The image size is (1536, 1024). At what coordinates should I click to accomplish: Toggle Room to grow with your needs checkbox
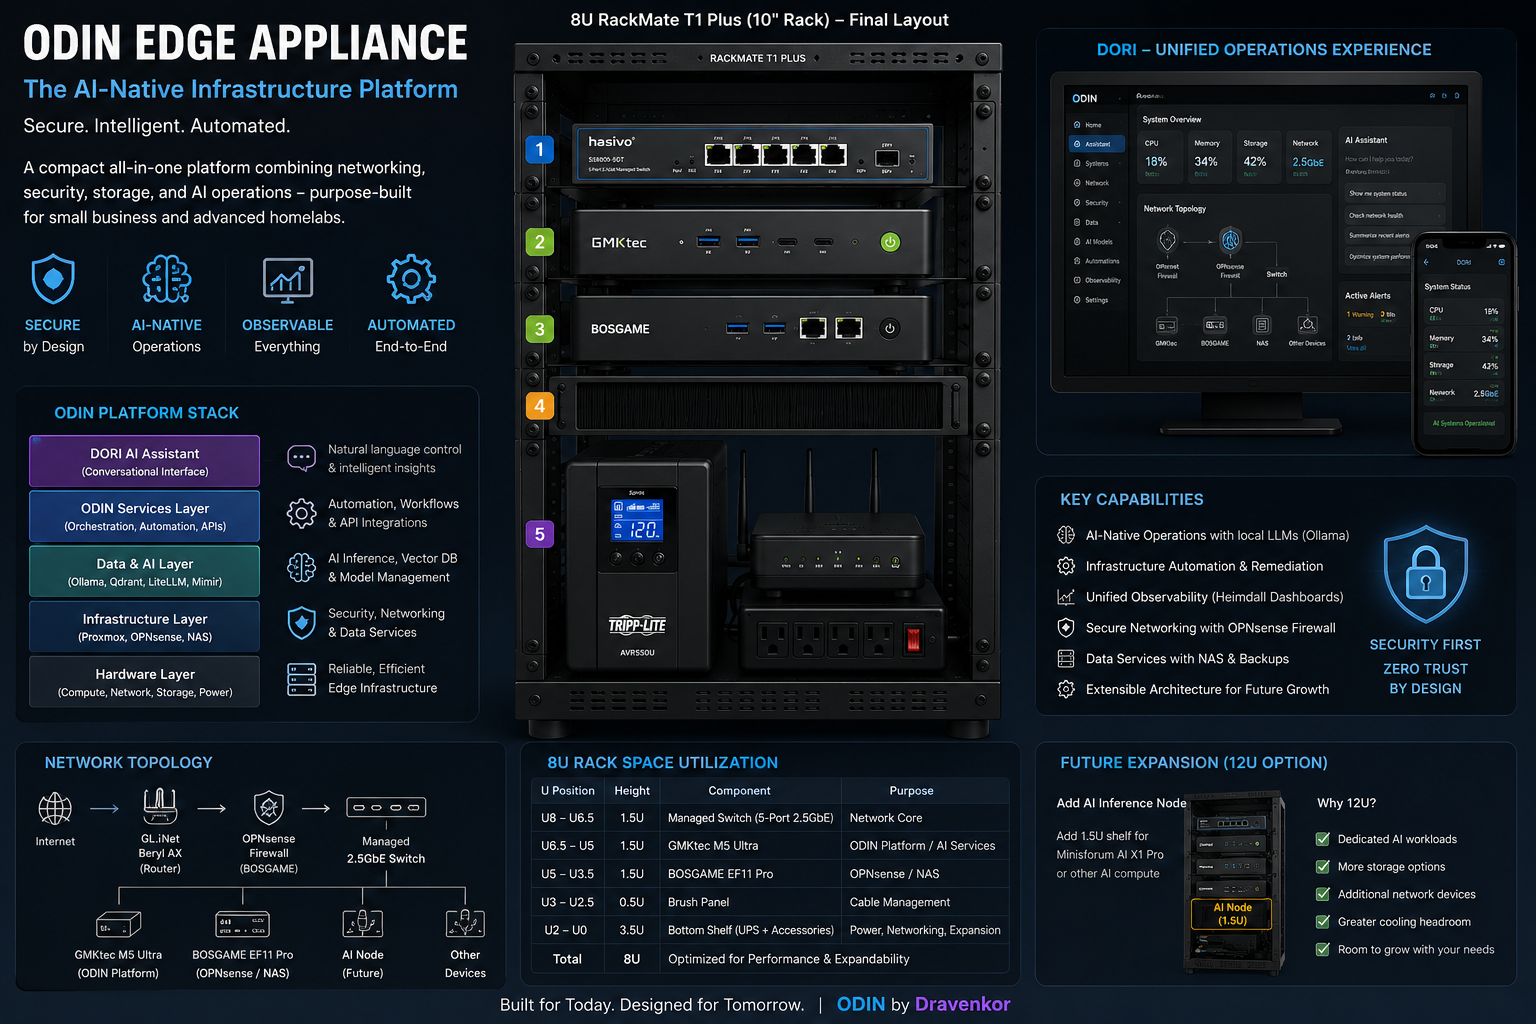click(x=1323, y=950)
